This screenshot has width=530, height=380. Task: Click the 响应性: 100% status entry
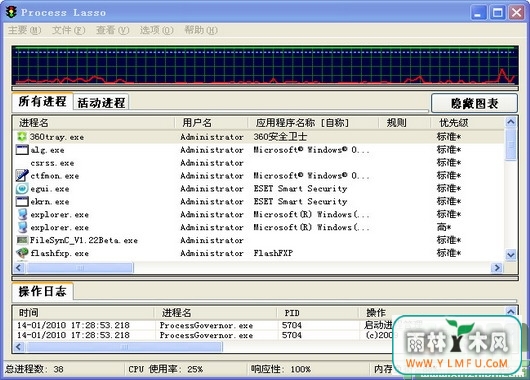[x=281, y=369]
